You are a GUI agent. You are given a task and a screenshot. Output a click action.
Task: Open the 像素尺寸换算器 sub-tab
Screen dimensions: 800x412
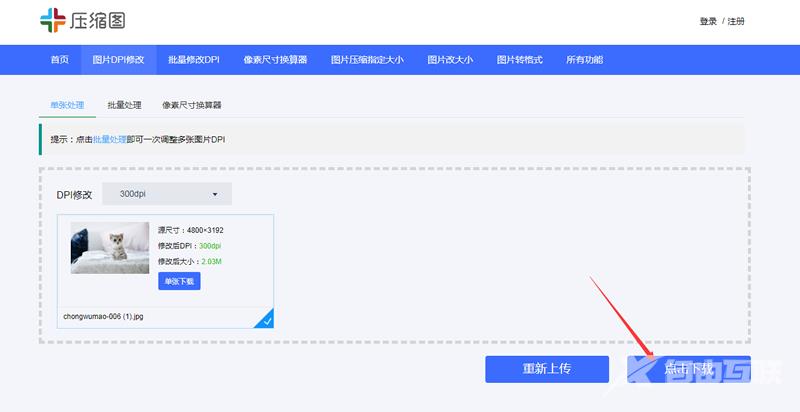click(192, 105)
